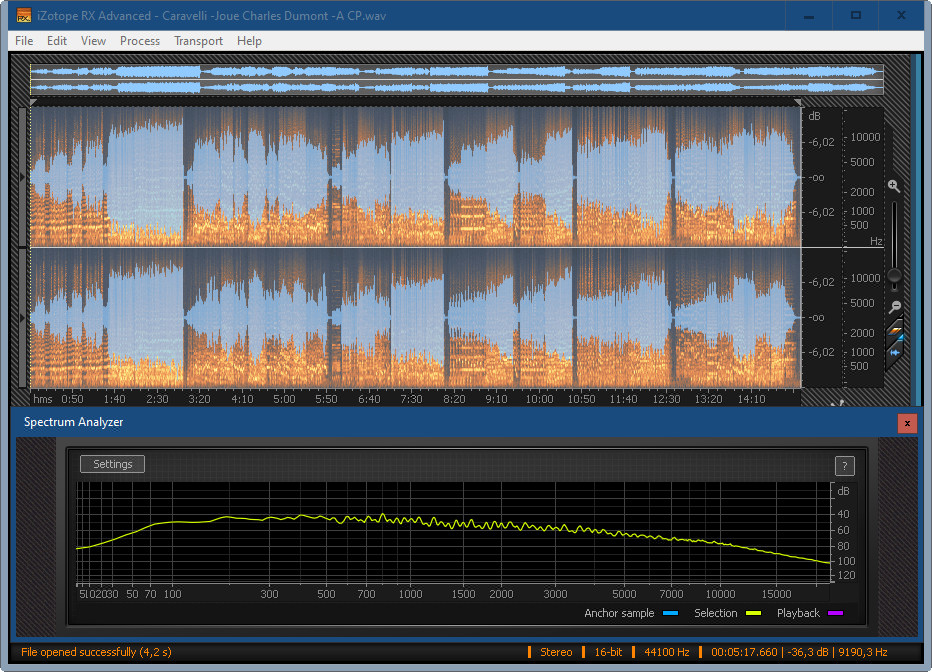Open the Transport menu

(x=198, y=41)
